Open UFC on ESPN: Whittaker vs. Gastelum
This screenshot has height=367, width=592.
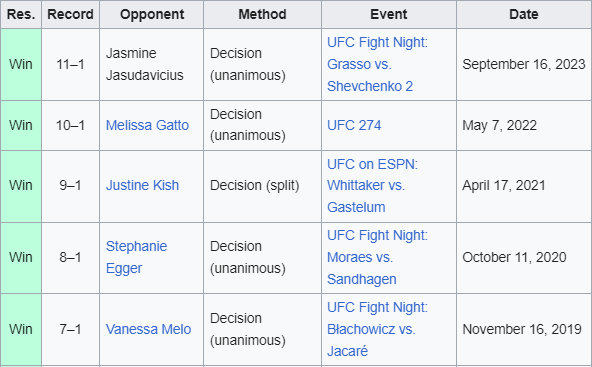click(373, 185)
